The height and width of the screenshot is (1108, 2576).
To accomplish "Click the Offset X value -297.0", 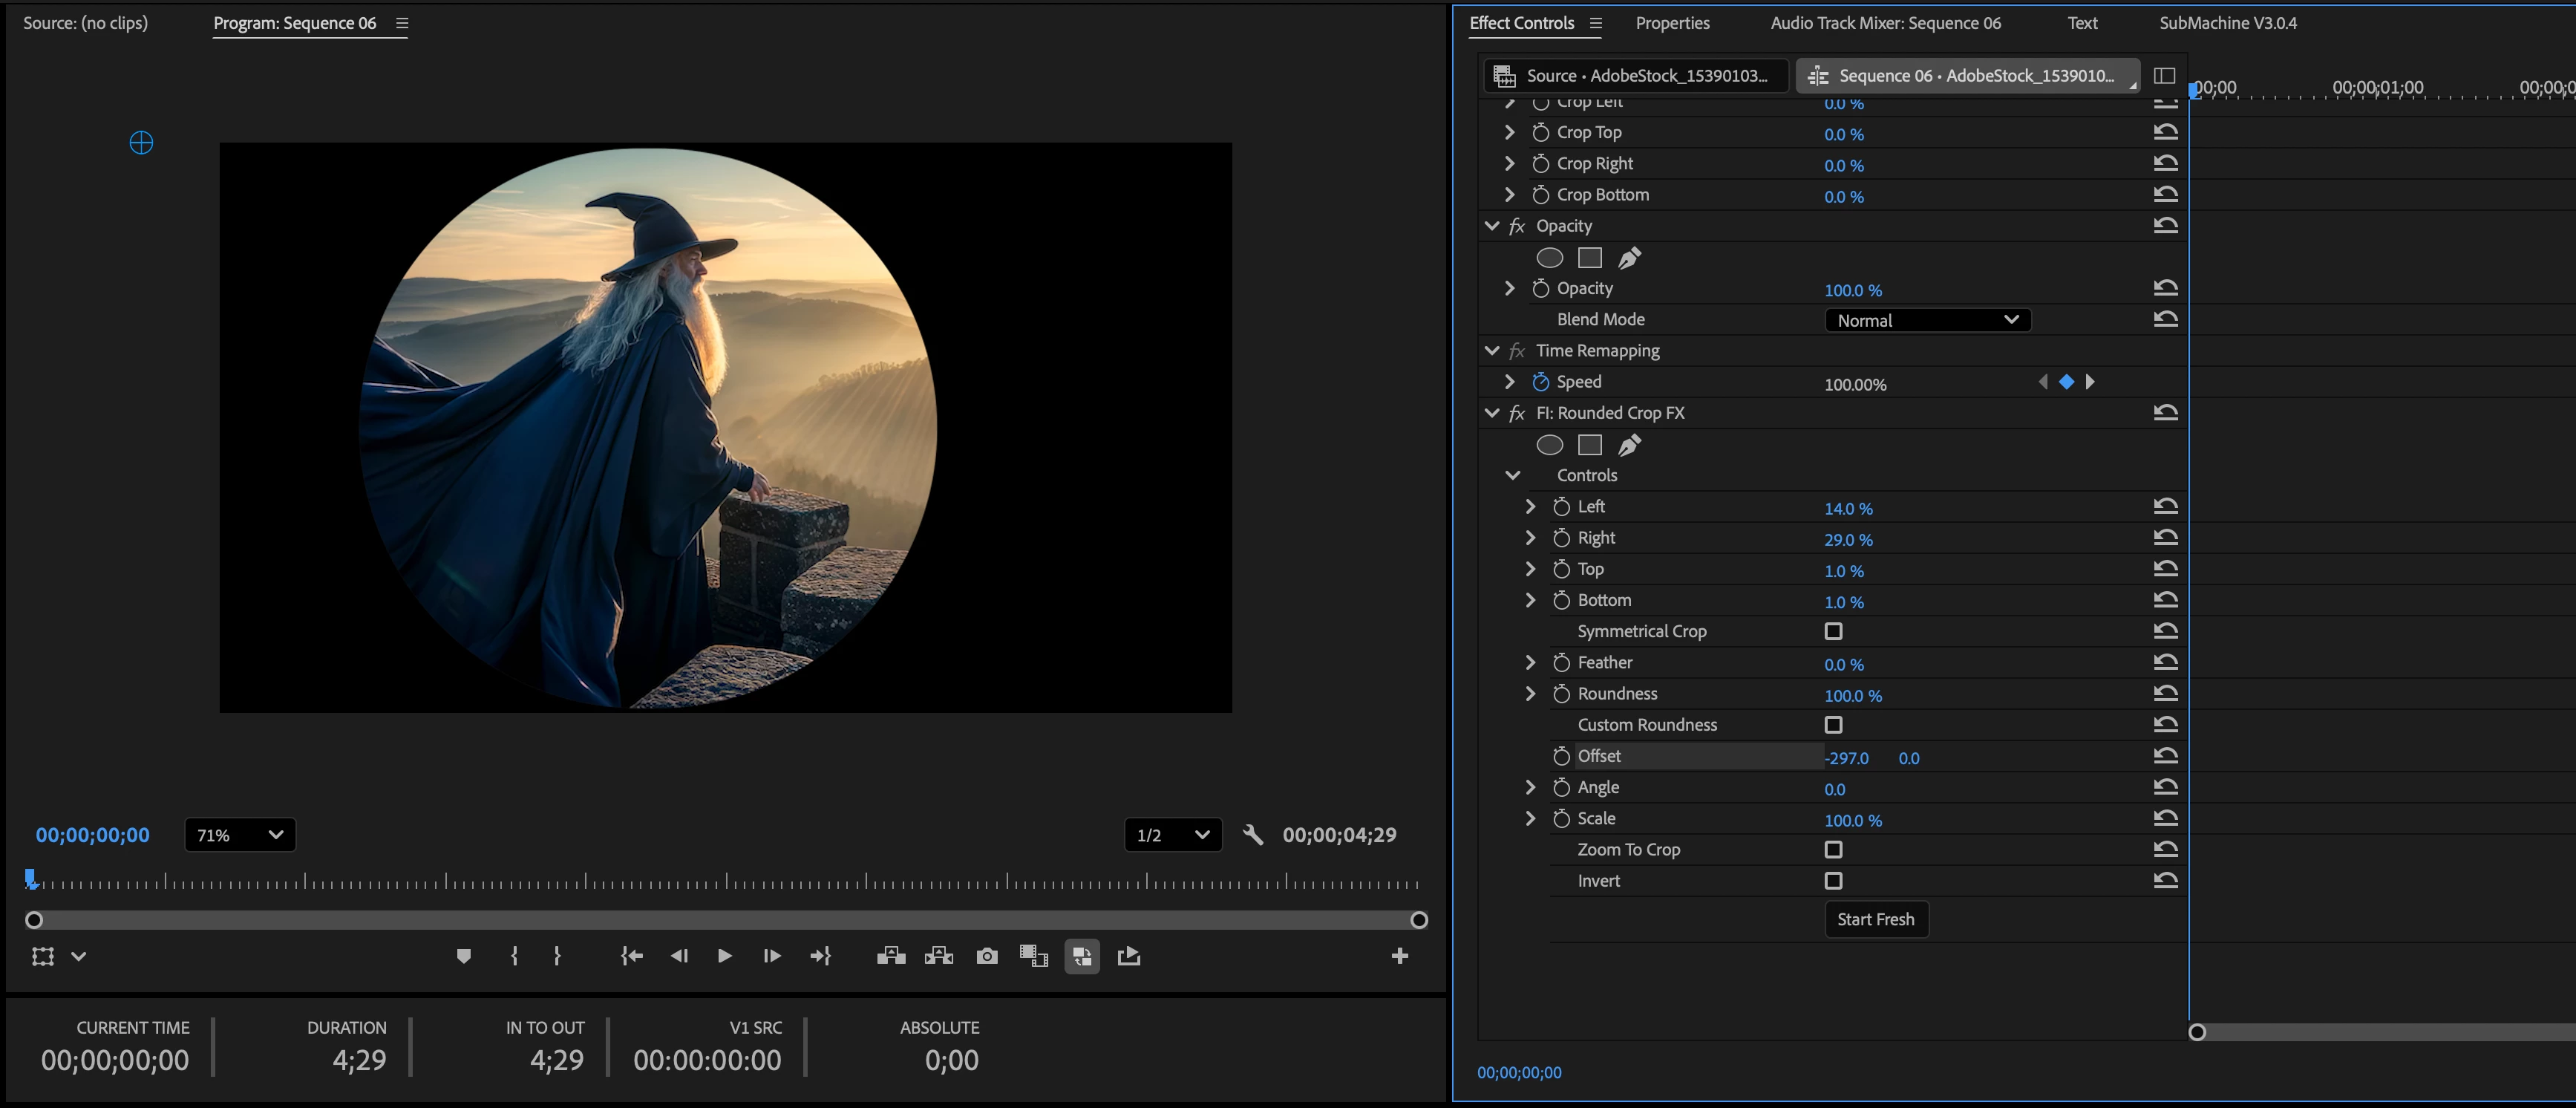I will pos(1846,758).
